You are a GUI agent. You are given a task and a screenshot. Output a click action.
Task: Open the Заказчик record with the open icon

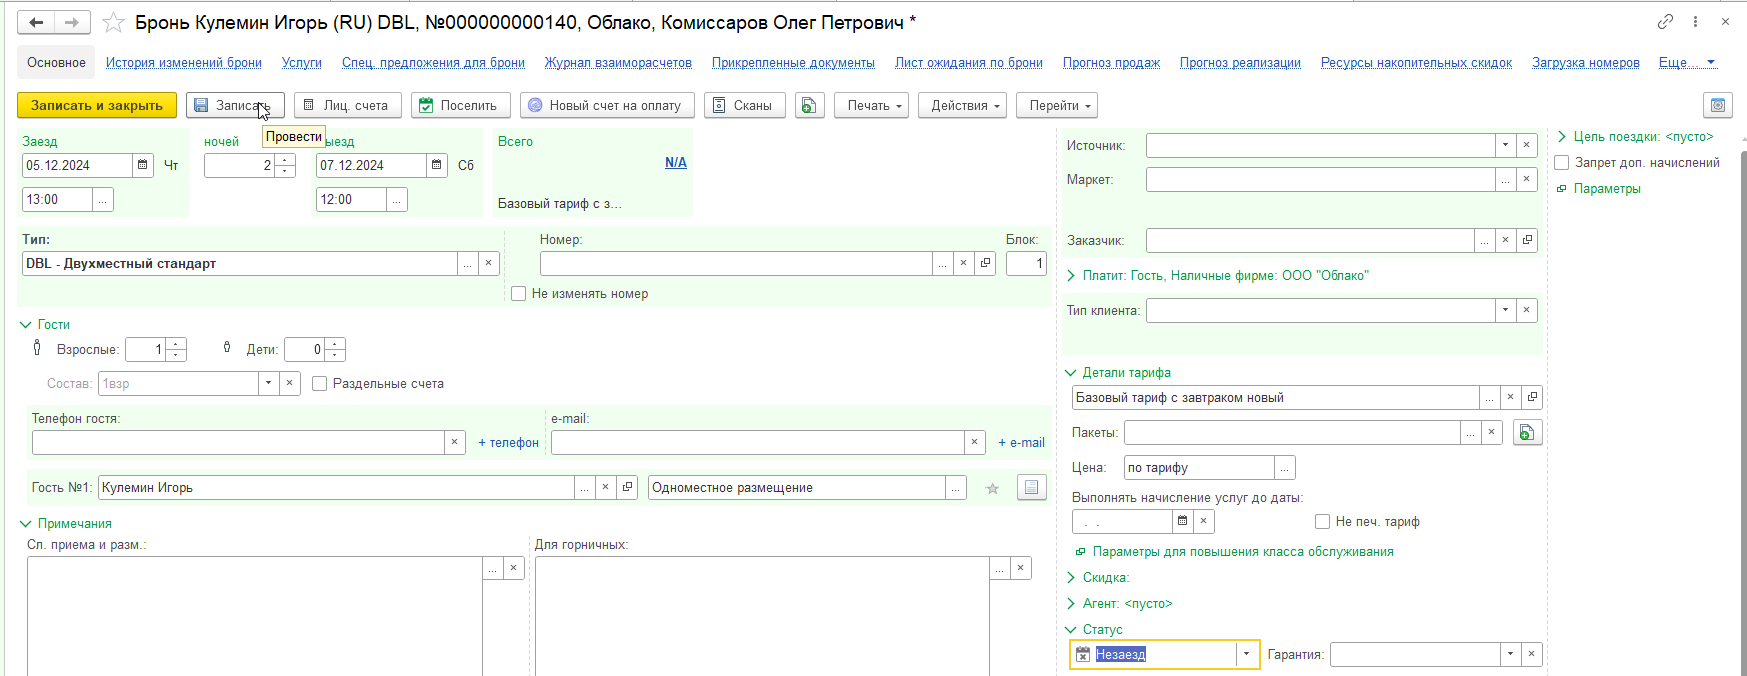point(1527,240)
